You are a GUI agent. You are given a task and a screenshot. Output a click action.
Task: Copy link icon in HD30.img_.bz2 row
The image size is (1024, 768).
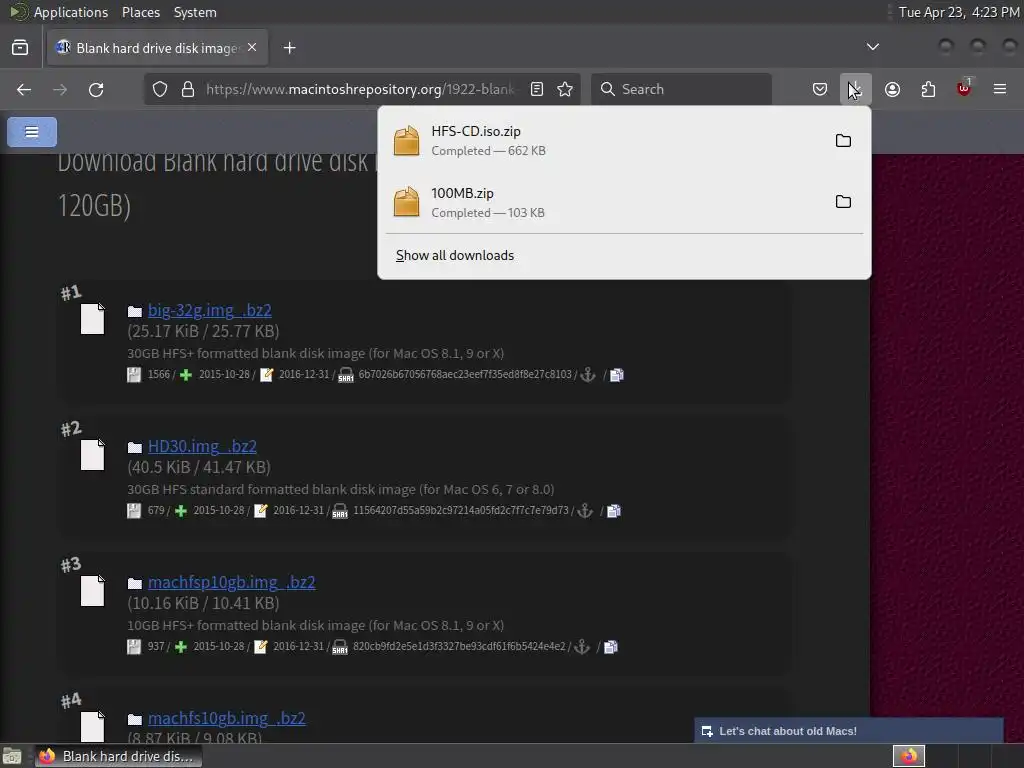[x=614, y=511]
